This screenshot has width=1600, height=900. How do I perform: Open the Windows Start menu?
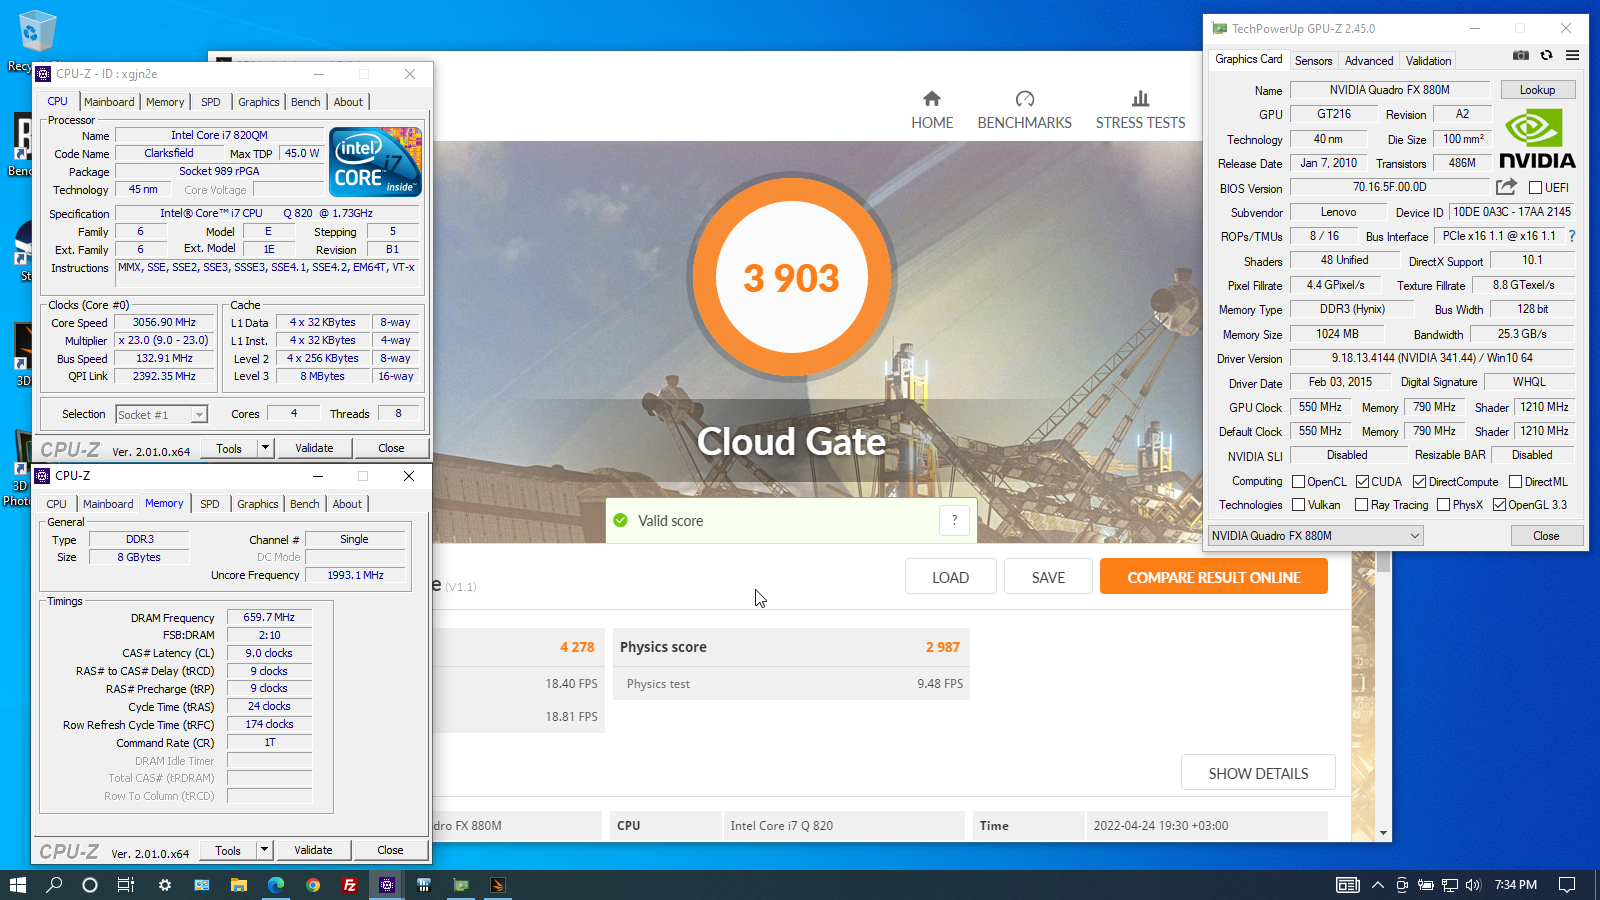point(17,885)
